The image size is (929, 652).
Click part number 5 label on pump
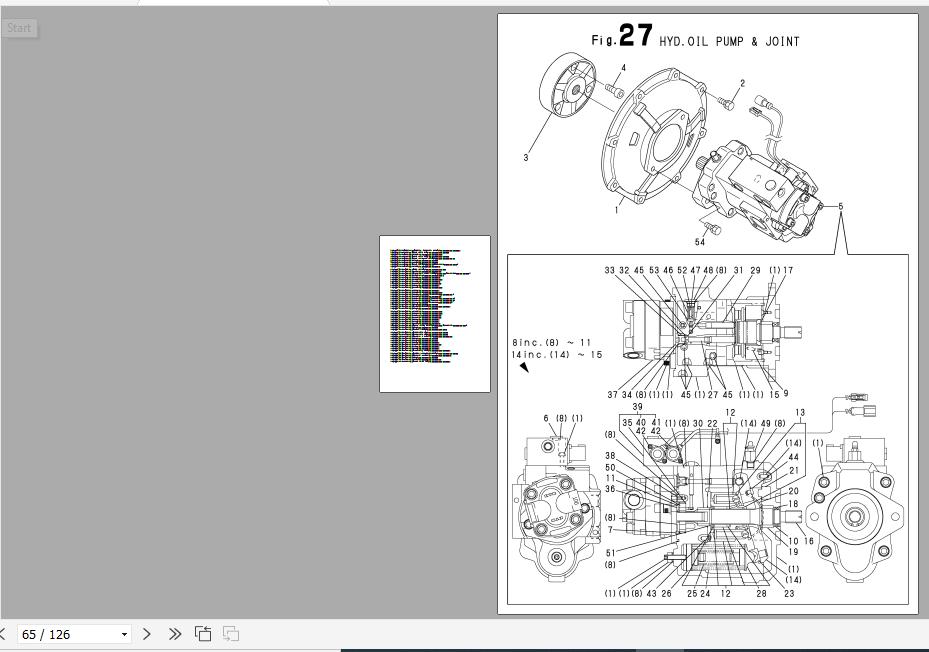(x=840, y=206)
